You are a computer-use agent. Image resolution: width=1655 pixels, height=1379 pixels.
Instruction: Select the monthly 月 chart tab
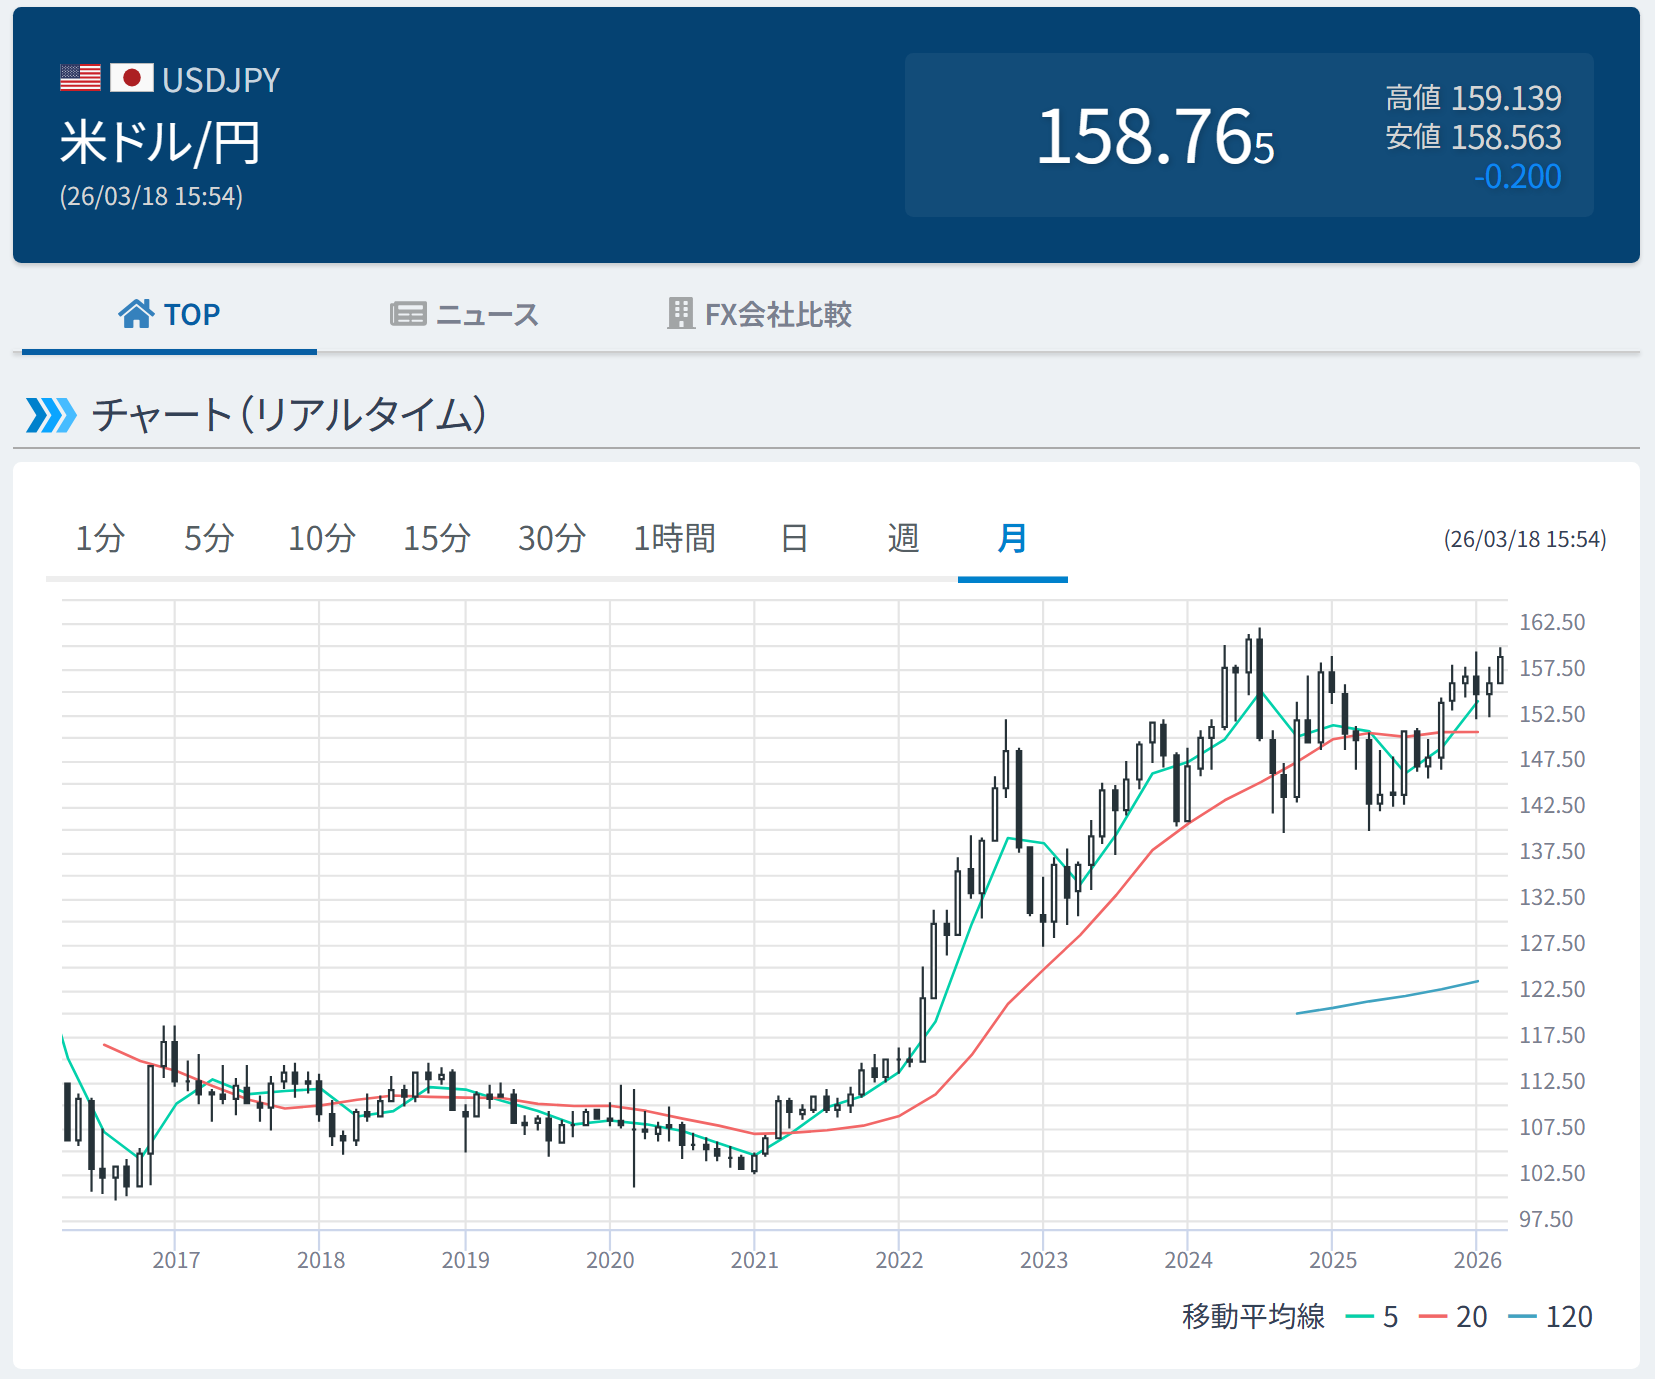tap(1012, 539)
